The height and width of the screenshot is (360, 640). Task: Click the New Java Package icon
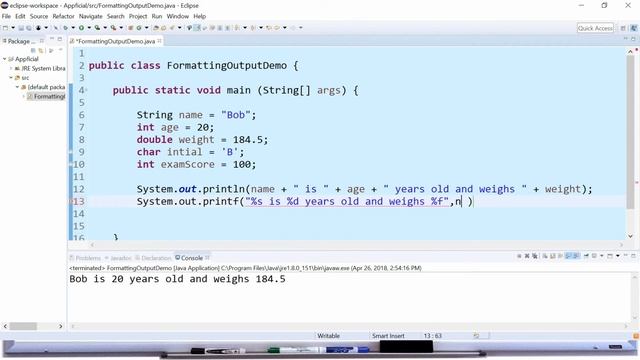[x=131, y=28]
